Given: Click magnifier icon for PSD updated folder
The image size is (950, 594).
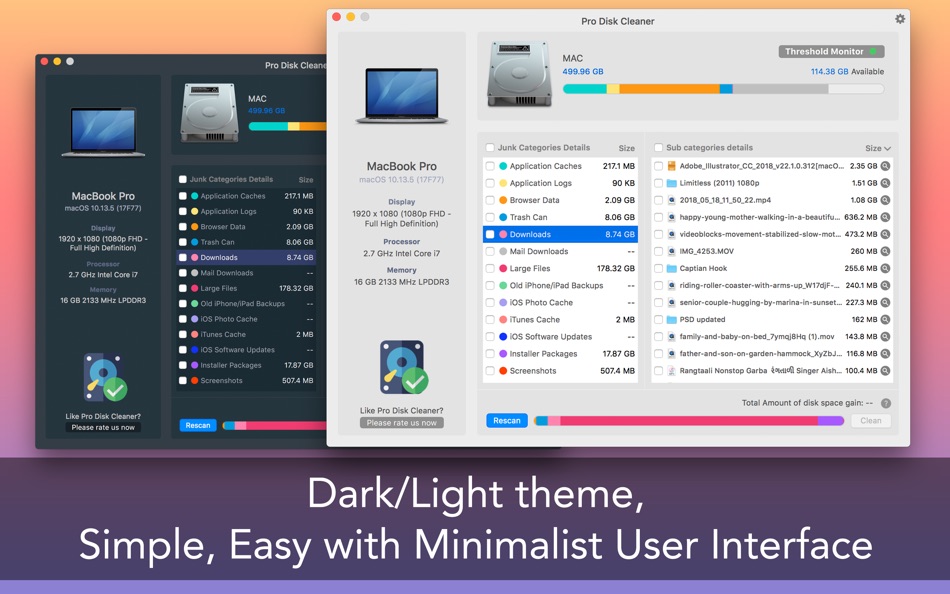Looking at the screenshot, I should (885, 319).
